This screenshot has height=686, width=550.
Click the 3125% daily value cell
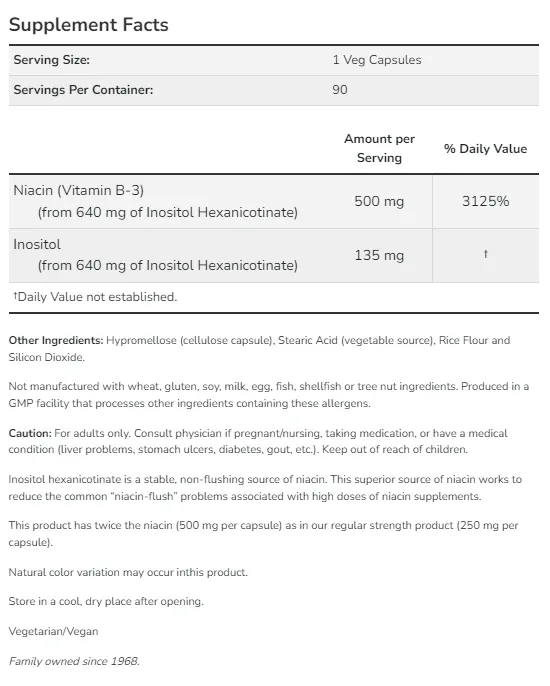(486, 201)
